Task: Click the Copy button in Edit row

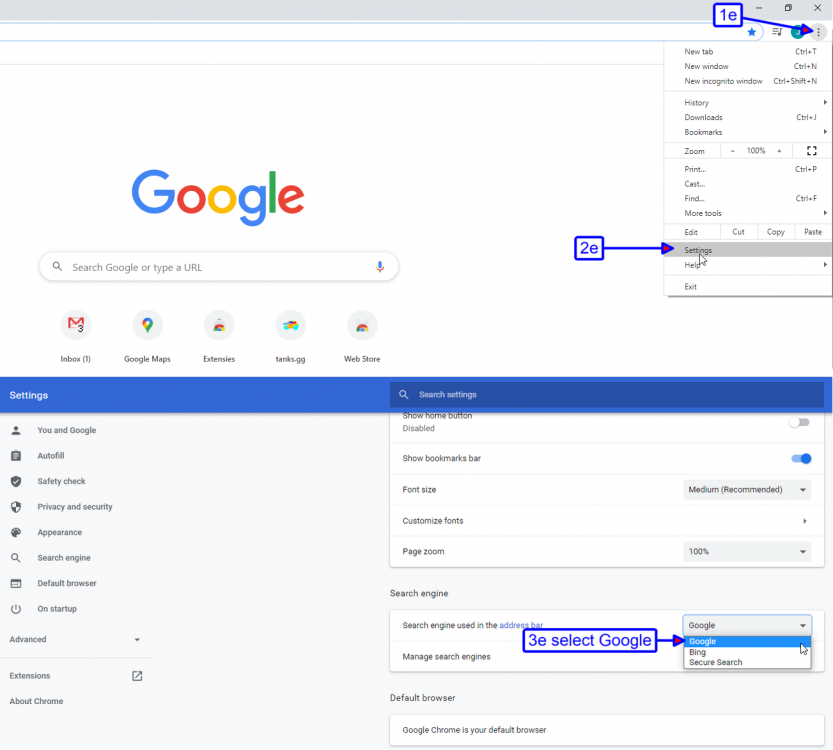Action: 776,232
